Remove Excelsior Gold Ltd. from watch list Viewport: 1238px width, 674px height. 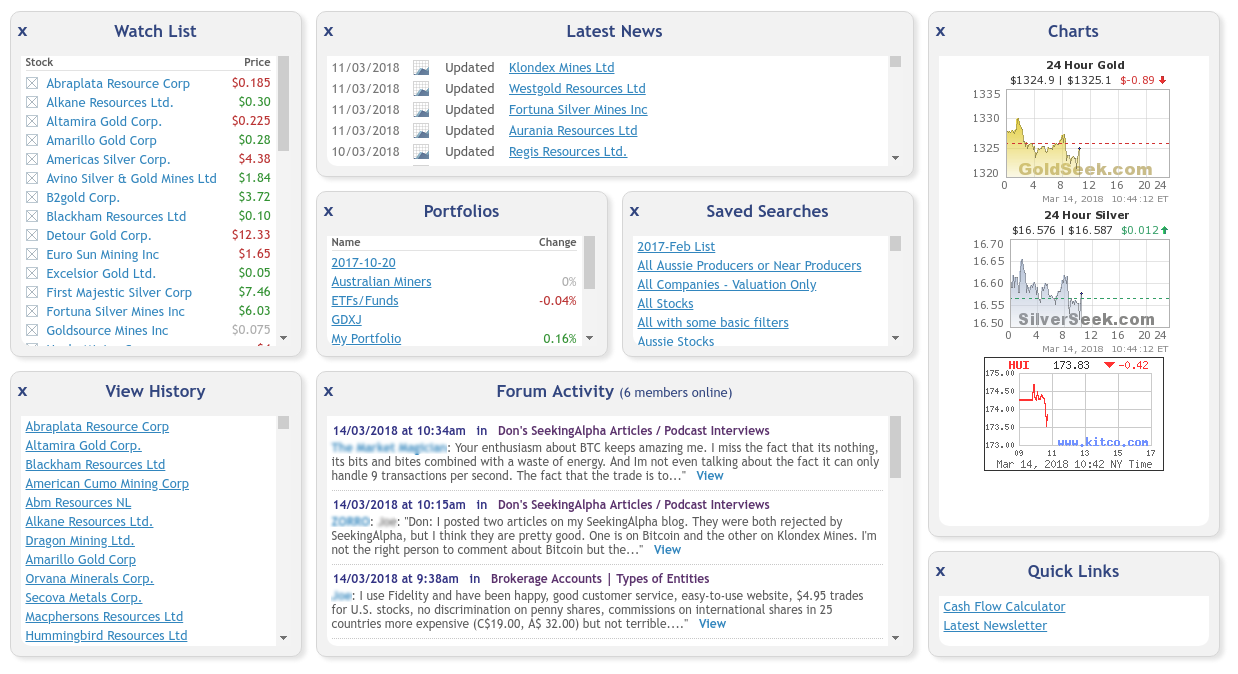[32, 274]
